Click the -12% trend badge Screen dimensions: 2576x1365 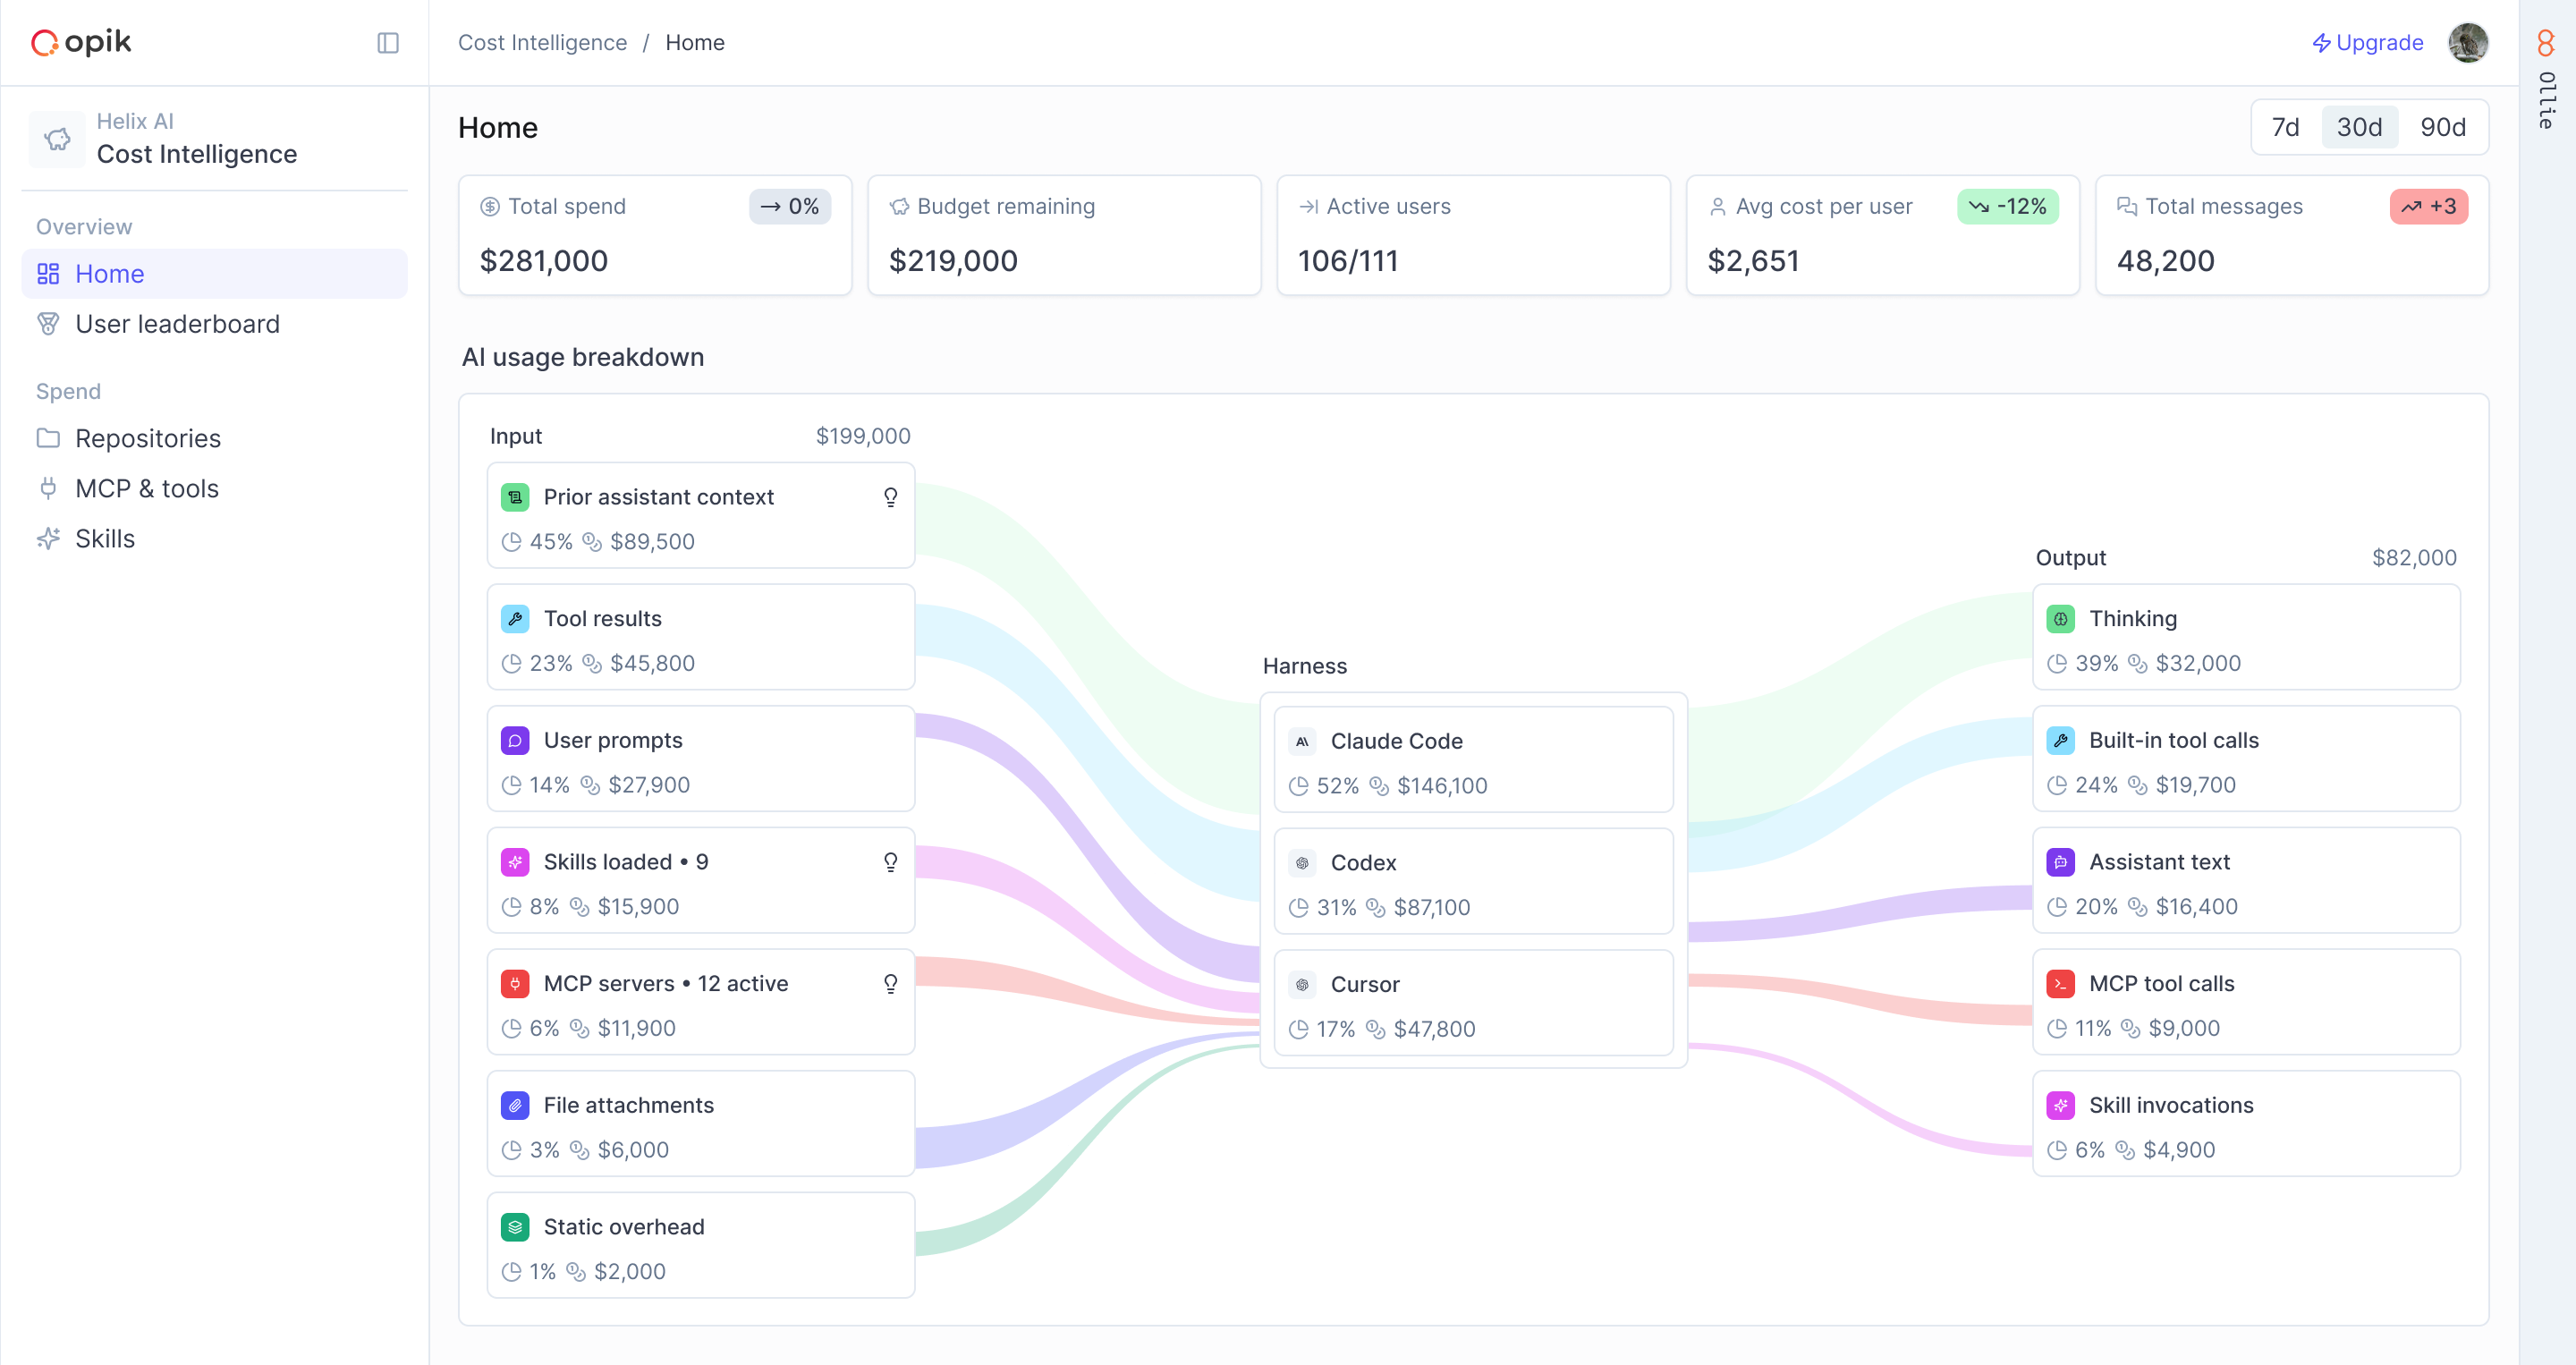[x=2007, y=206]
